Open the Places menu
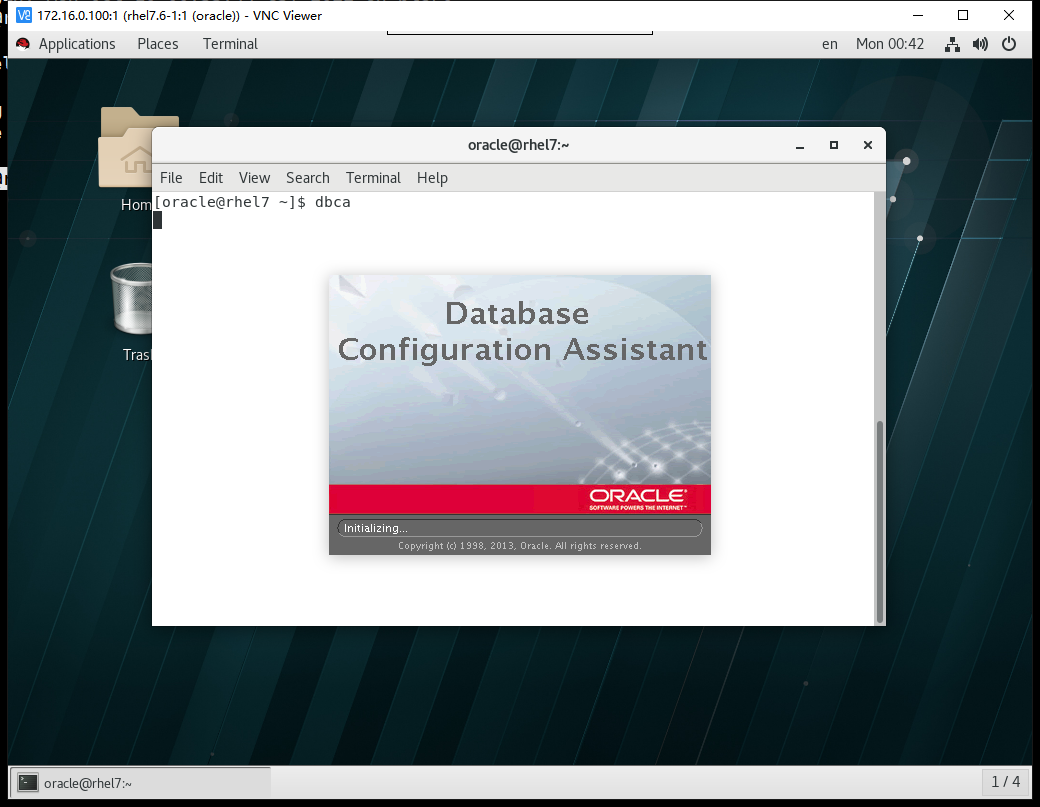 pos(157,44)
